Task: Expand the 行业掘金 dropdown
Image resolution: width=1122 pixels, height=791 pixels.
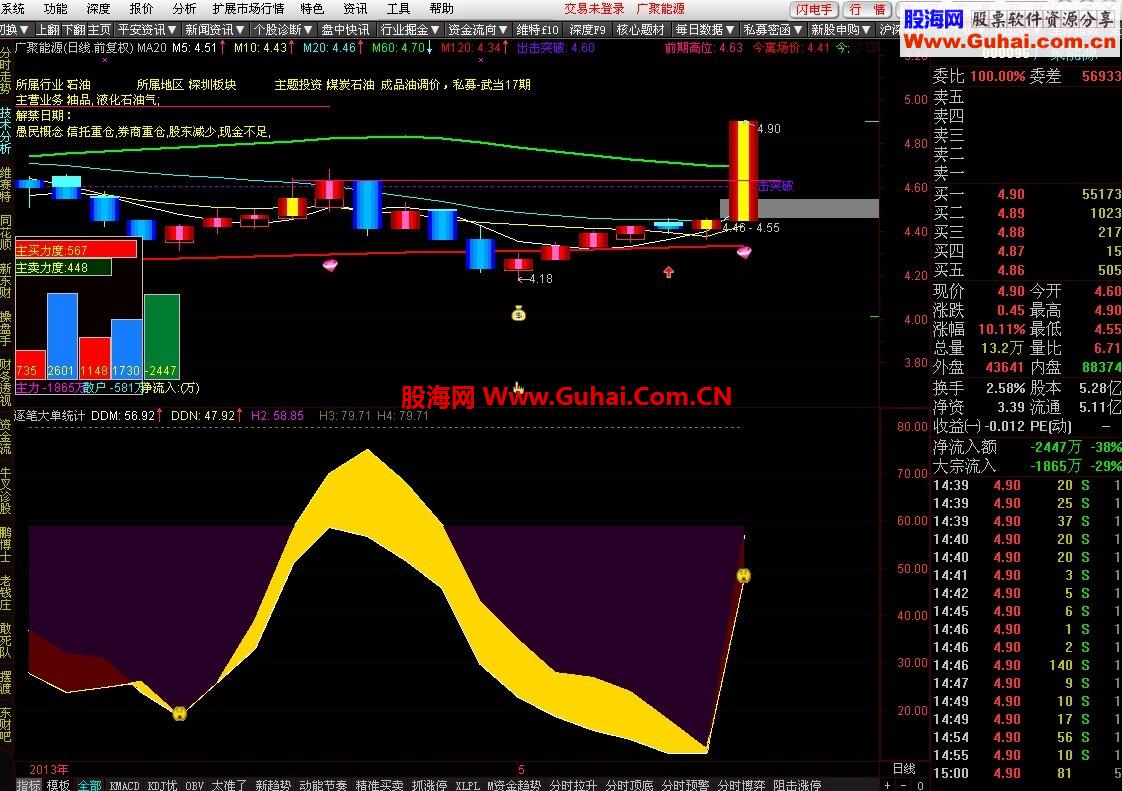Action: [410, 29]
